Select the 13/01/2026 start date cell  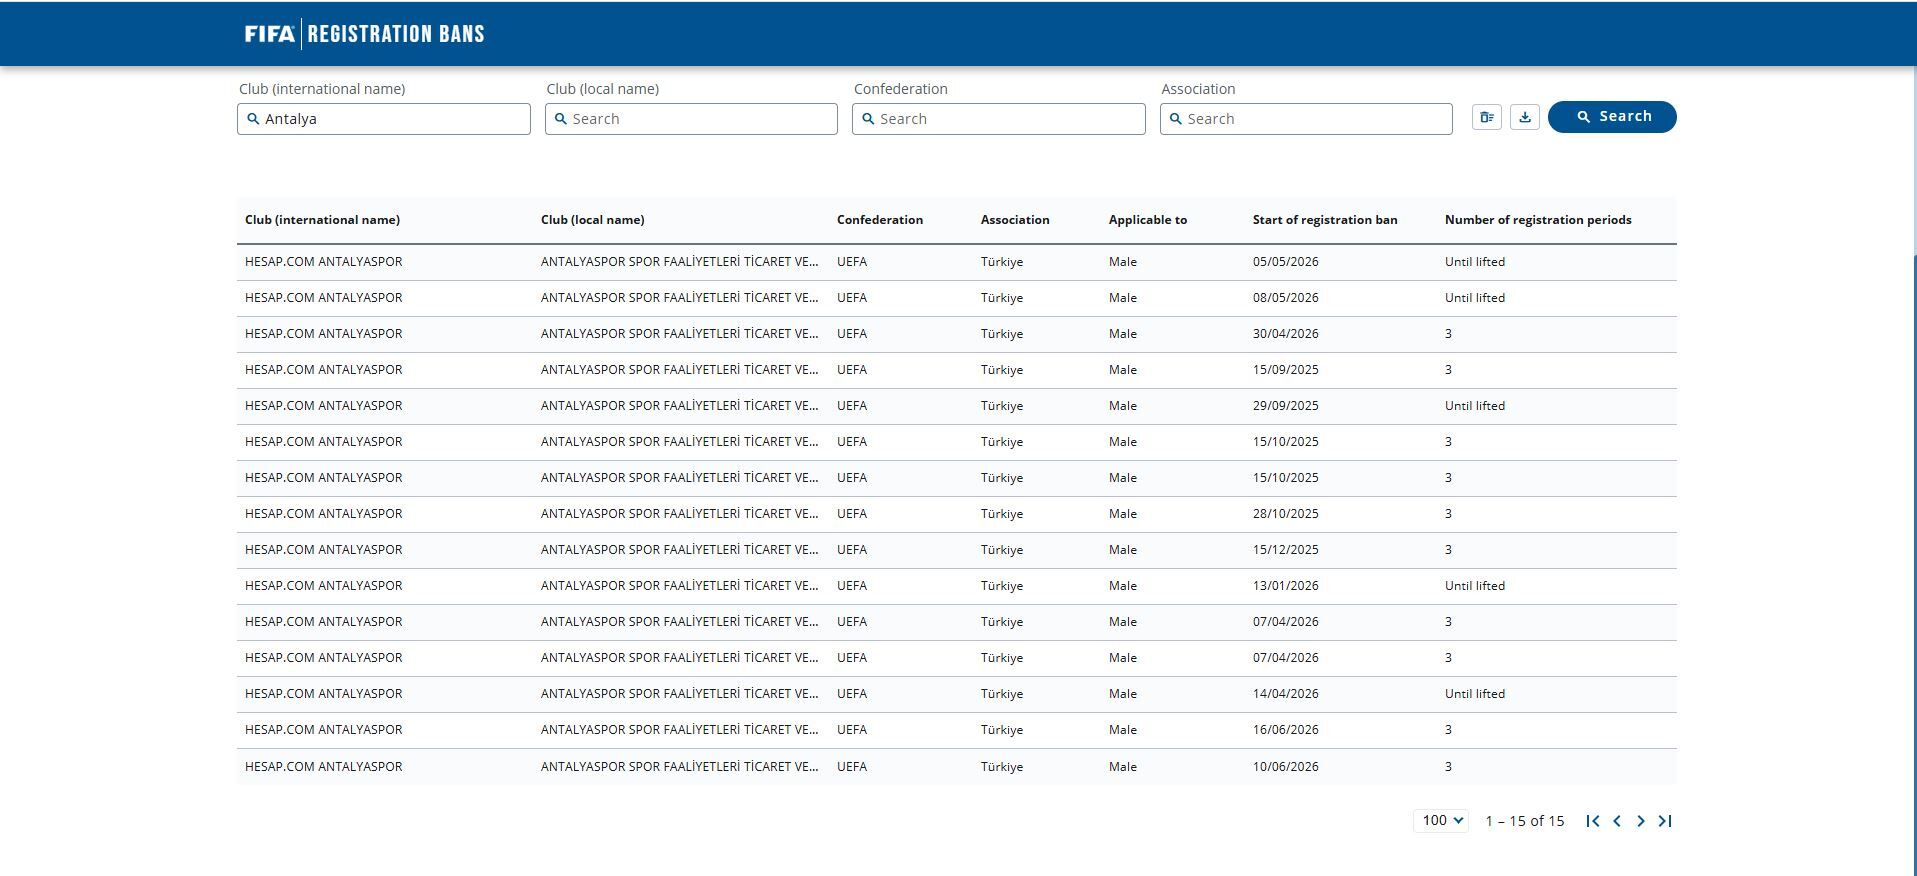tap(1286, 586)
